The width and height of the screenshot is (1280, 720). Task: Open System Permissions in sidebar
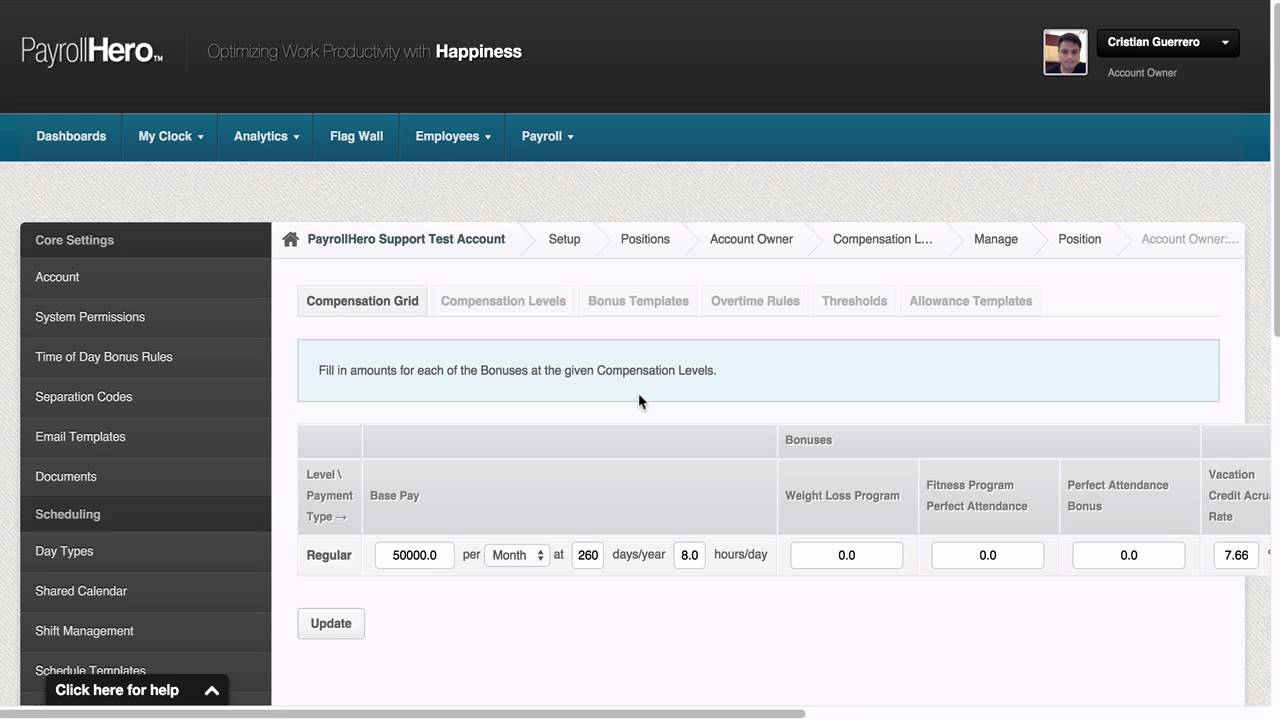[145, 317]
